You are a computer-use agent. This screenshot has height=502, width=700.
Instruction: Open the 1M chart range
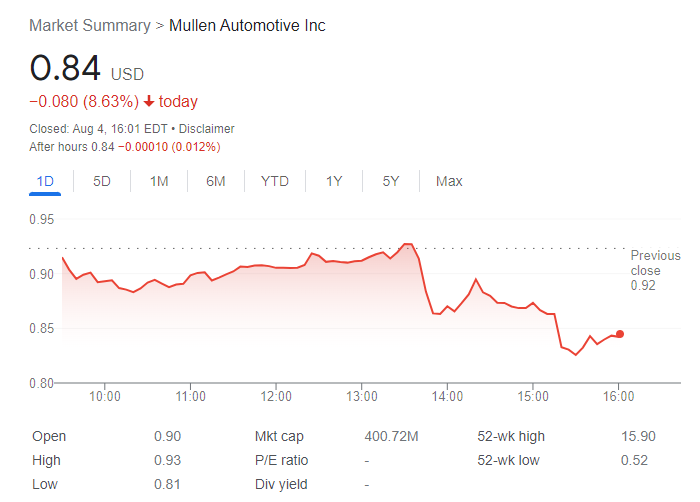(x=159, y=181)
